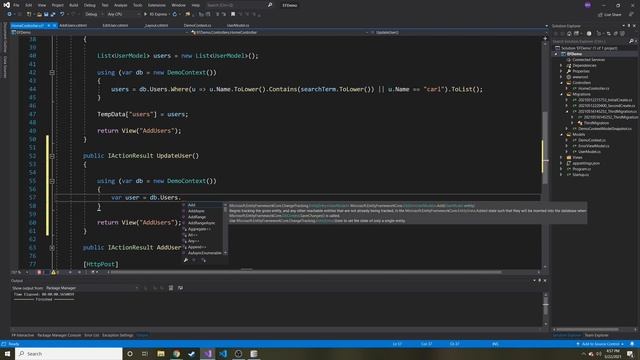Open the Edit menu

coord(29,5)
